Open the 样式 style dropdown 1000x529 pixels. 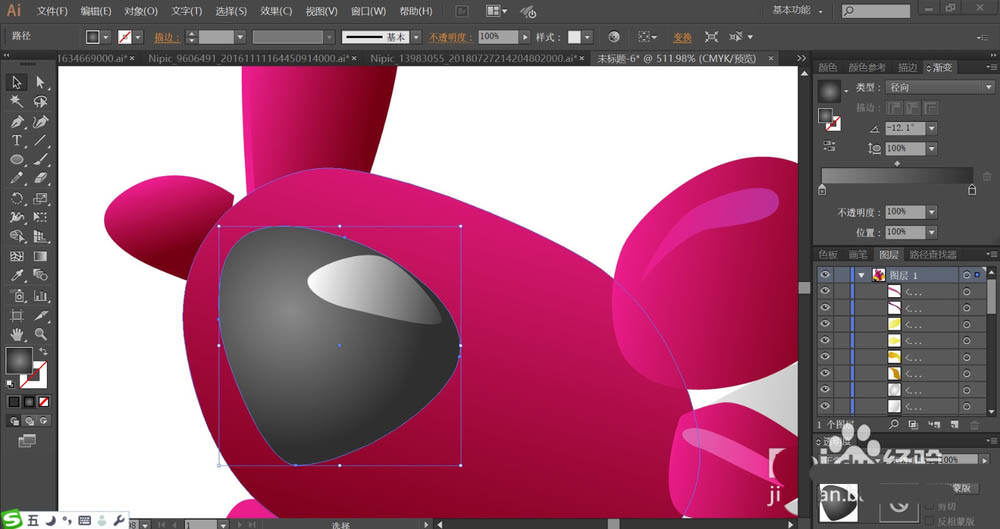pos(587,37)
